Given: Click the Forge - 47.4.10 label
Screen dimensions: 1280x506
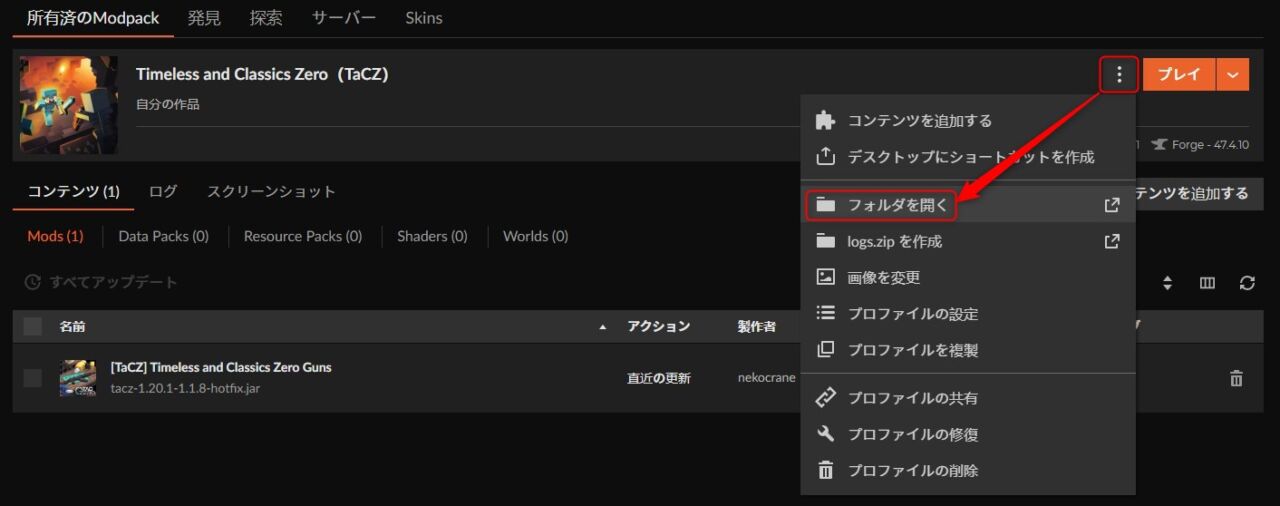Looking at the screenshot, I should click(1199, 145).
